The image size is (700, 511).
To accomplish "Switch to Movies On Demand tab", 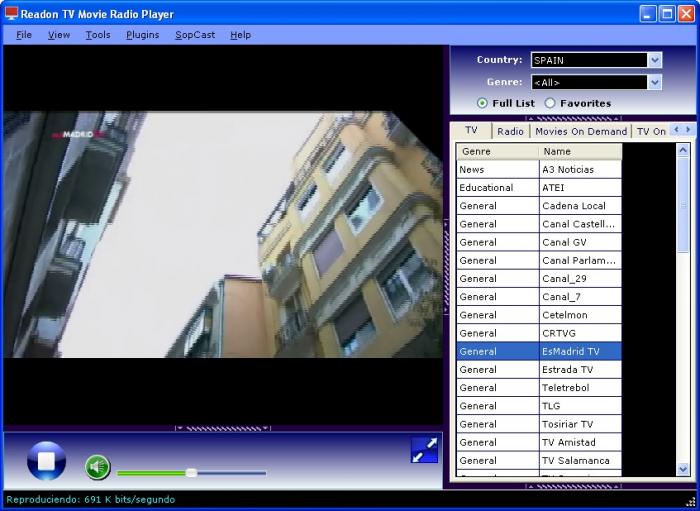I will coord(580,131).
